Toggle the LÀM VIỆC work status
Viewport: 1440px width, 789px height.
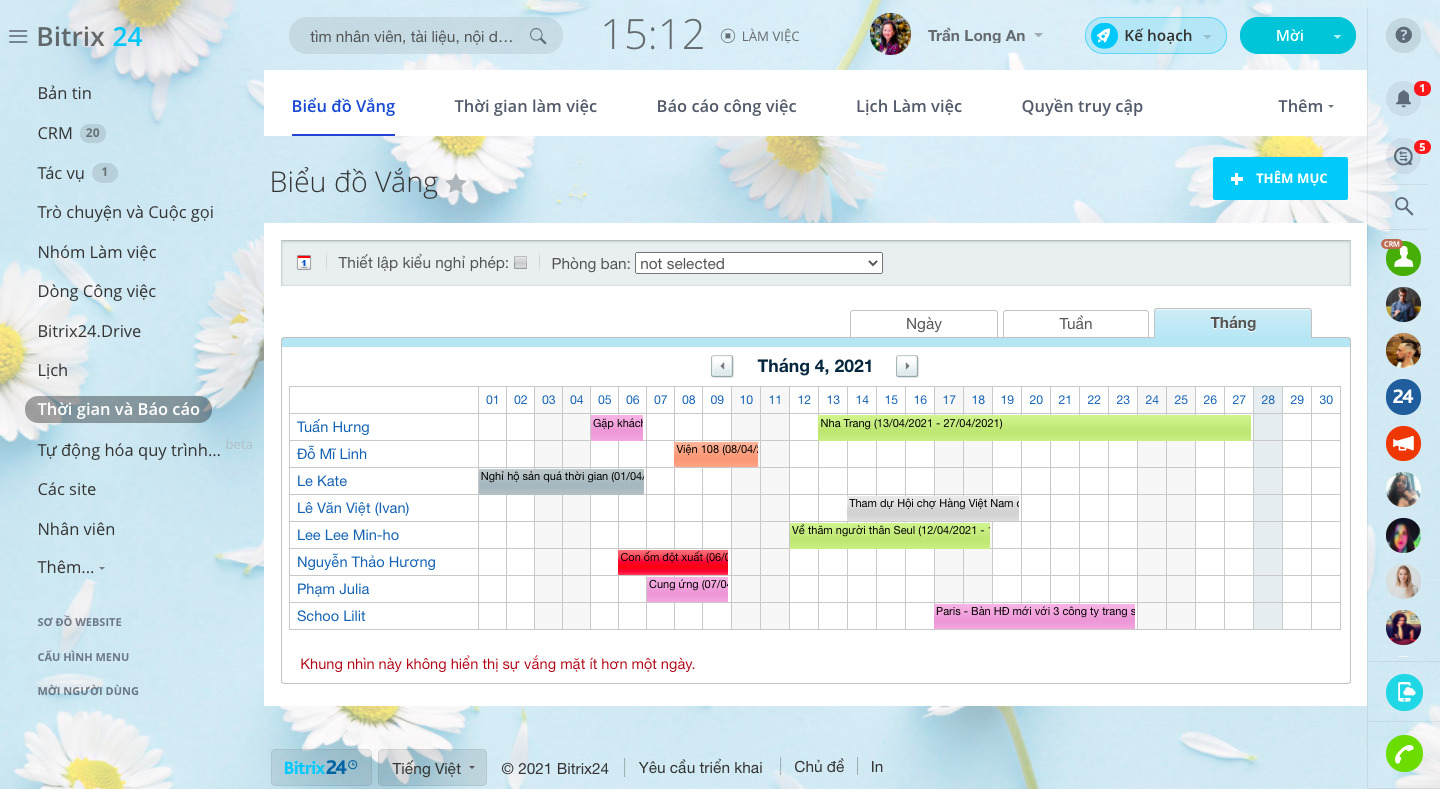(760, 36)
